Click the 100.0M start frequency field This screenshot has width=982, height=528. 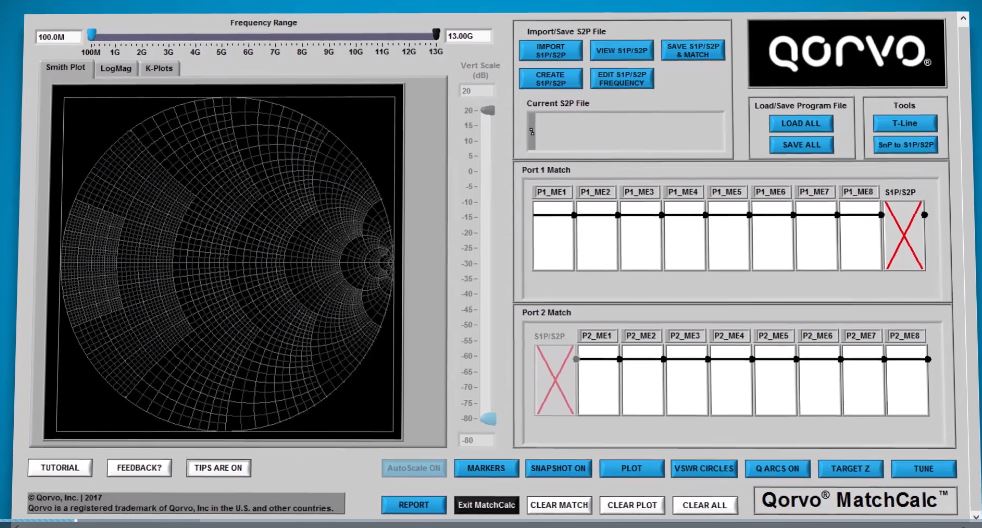(58, 37)
